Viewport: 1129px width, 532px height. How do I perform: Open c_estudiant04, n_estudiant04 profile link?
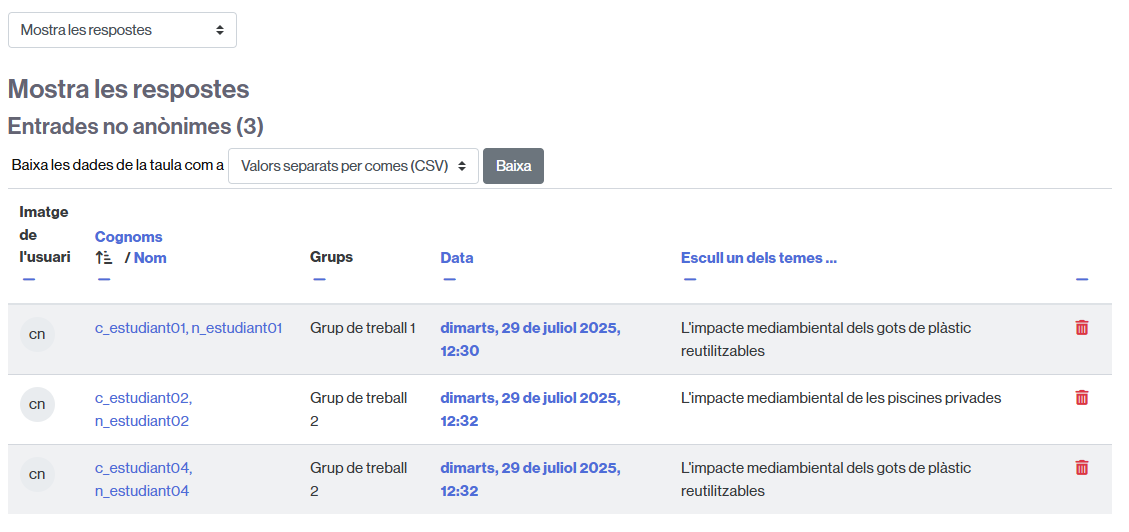[x=144, y=479]
